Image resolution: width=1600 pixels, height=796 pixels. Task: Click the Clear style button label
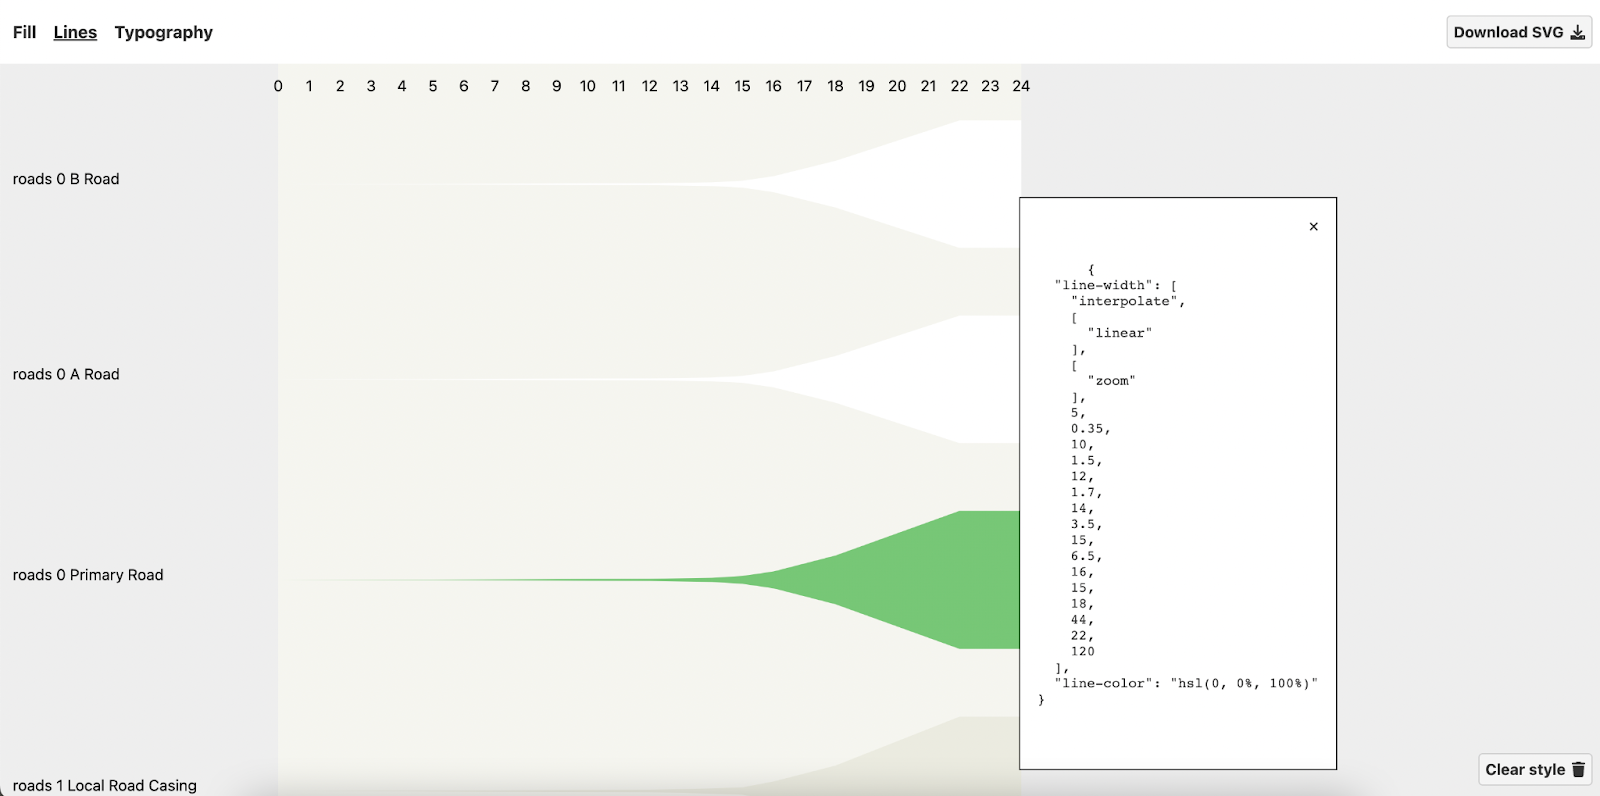point(1525,769)
